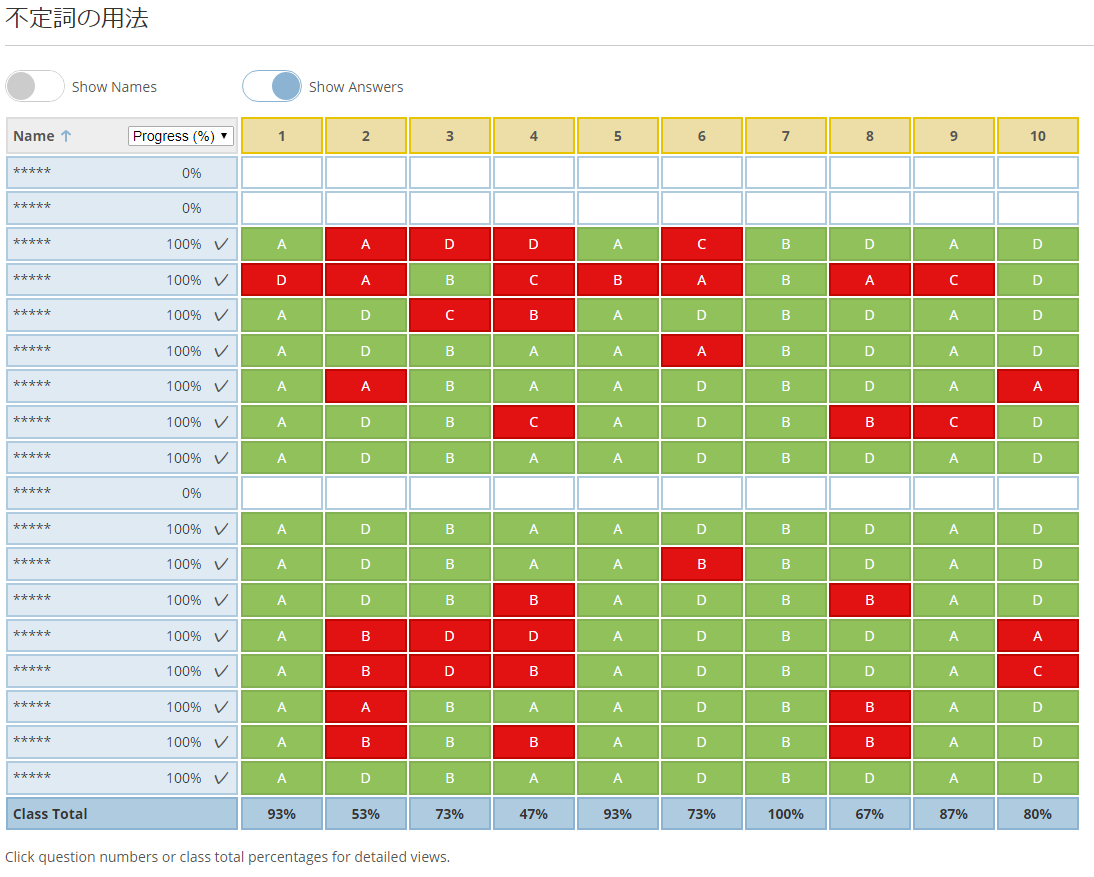The width and height of the screenshot is (1094, 877).
Task: Turn off the Show Answers switch
Action: click(x=272, y=87)
